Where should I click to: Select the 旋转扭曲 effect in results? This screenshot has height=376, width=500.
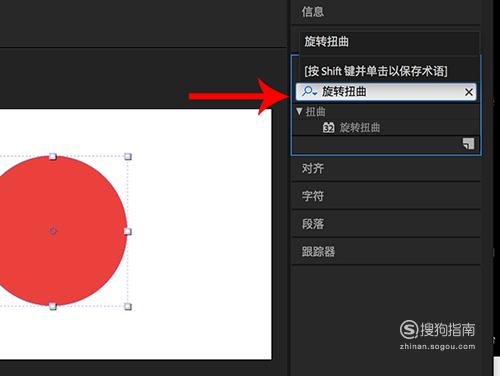[360, 127]
